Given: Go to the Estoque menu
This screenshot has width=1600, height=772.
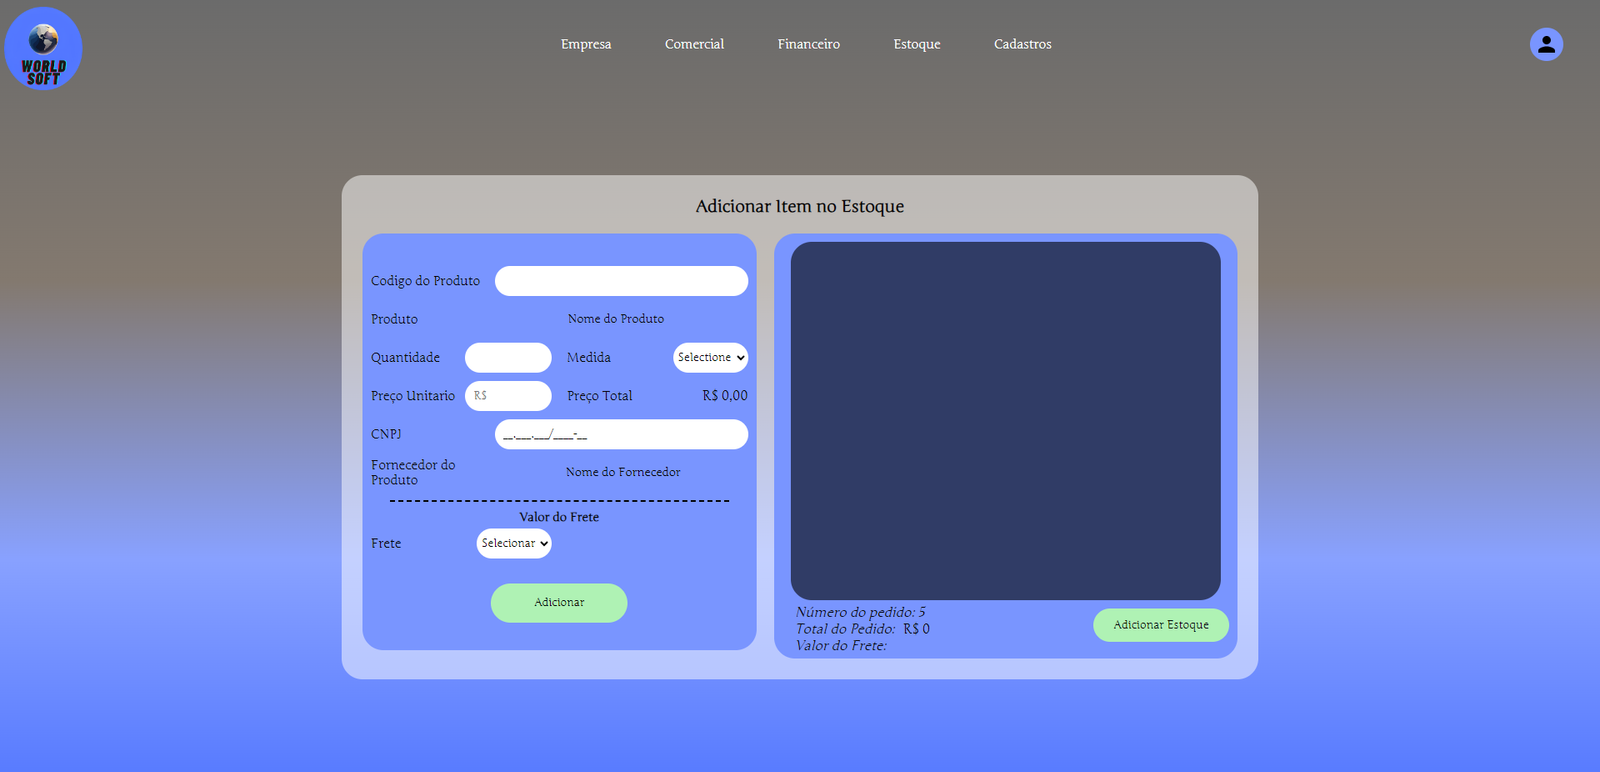Looking at the screenshot, I should [x=916, y=44].
